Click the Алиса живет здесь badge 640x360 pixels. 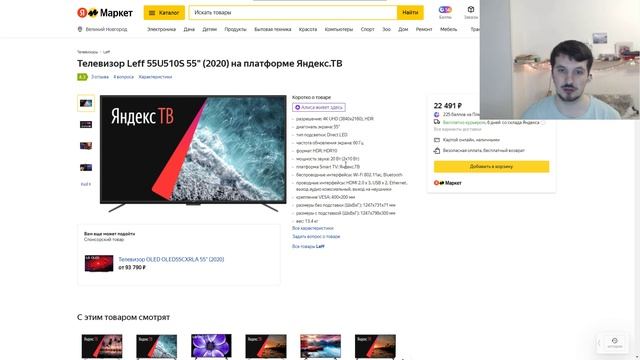[319, 107]
